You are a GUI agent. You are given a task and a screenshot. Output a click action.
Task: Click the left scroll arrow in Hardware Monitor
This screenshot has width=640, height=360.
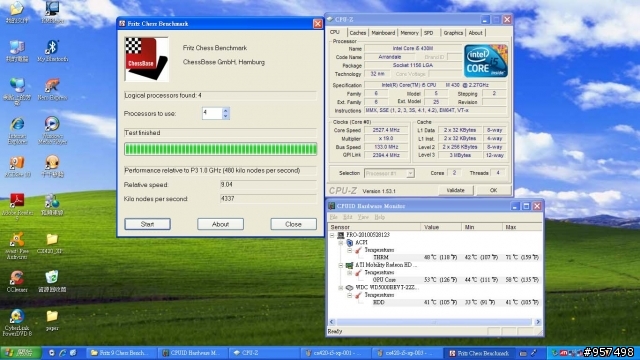(332, 322)
